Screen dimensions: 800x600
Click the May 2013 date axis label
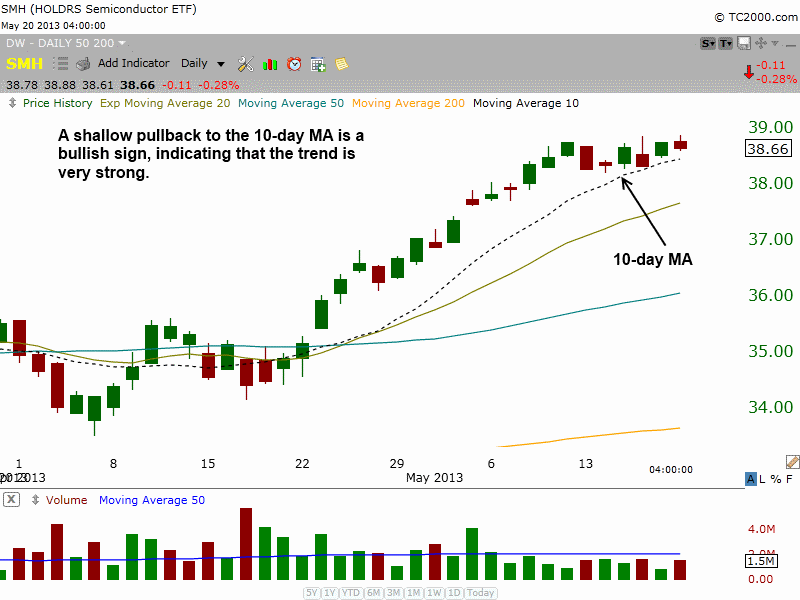click(435, 478)
